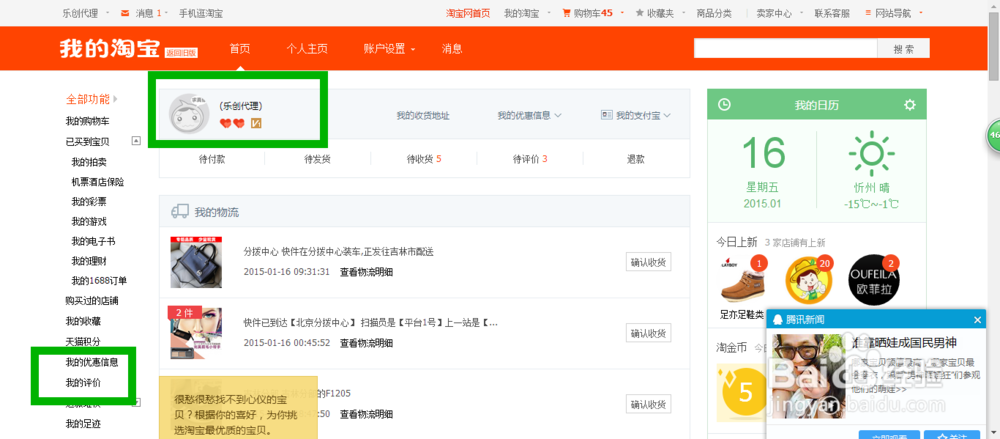Open 我的1688订单 in sidebar

pos(99,281)
